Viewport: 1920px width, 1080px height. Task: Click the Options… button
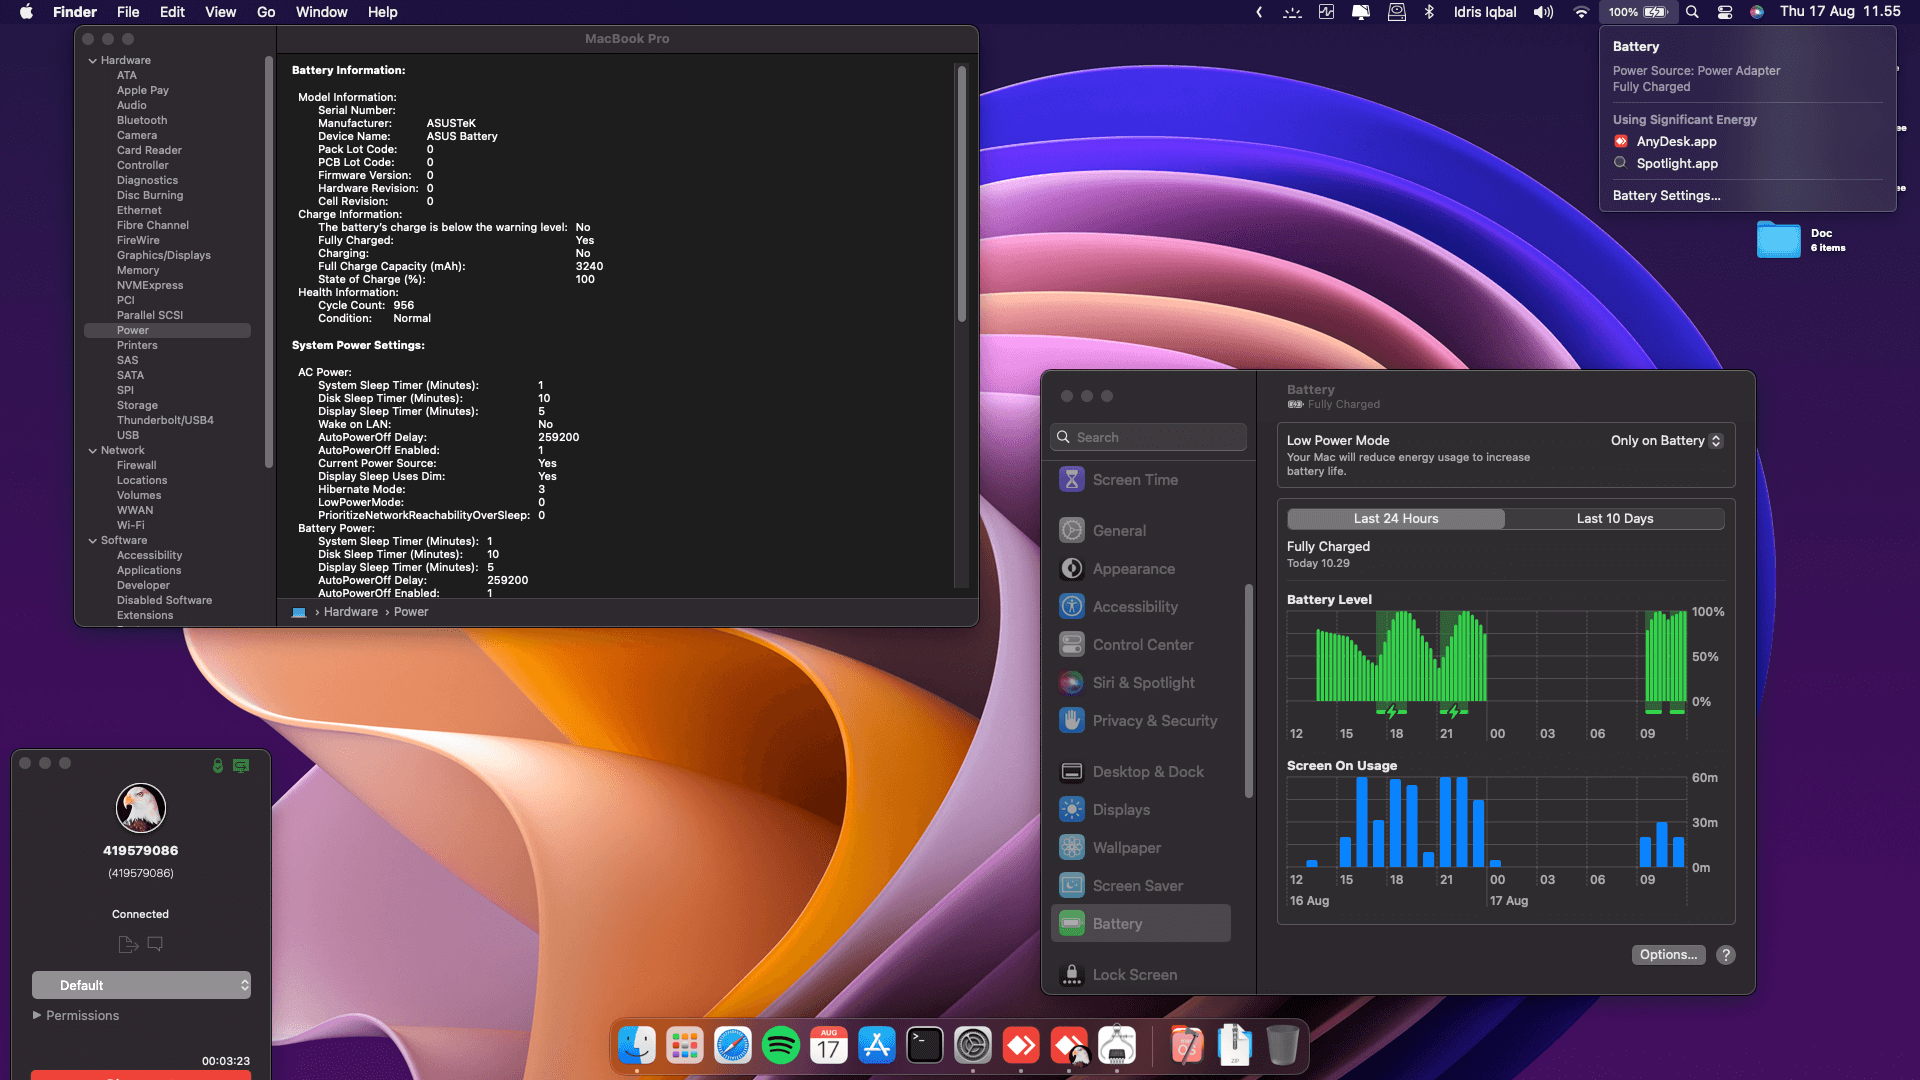click(x=1668, y=955)
